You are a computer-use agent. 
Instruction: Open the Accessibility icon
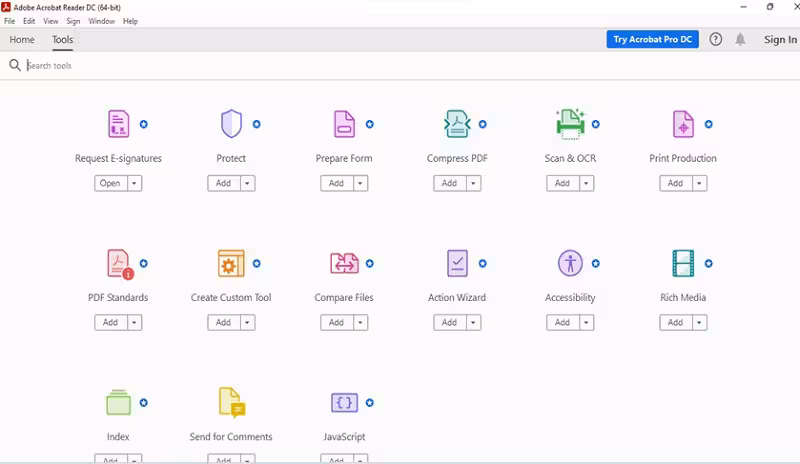570,263
